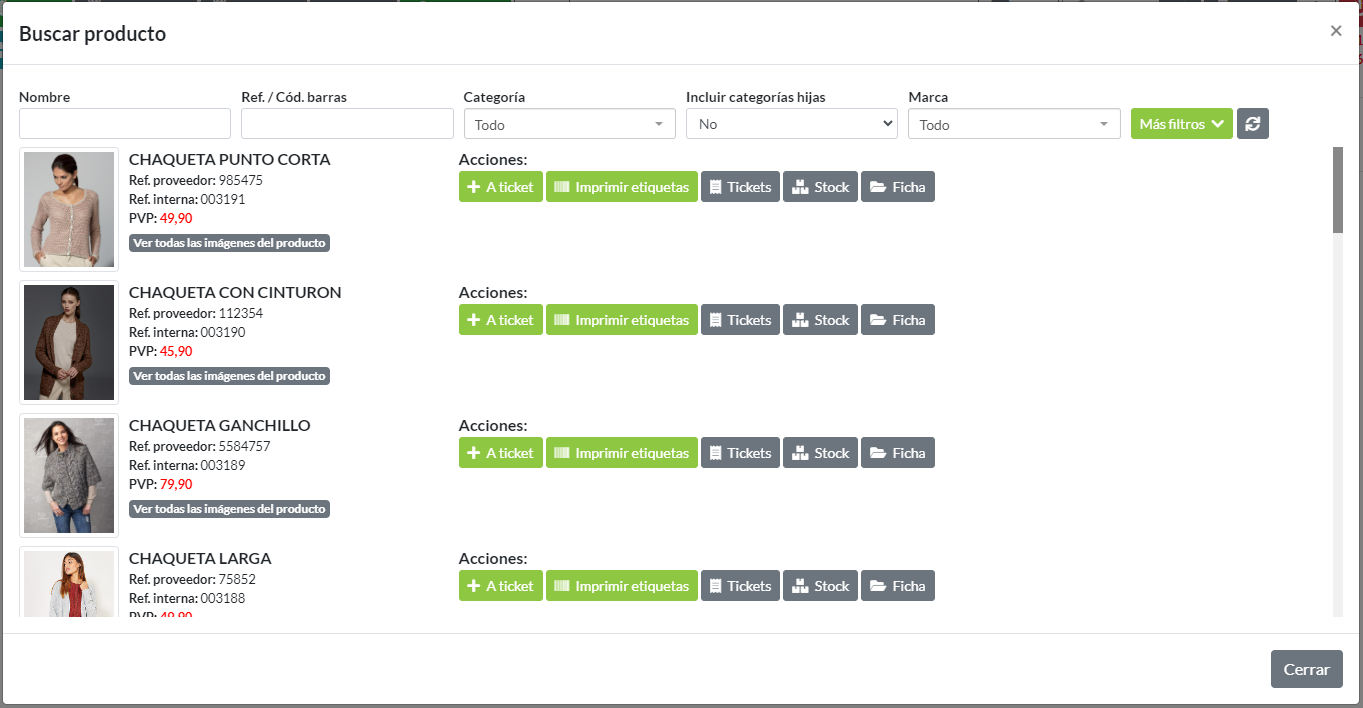
Task: Open Ficha for CHAQUETA LARGA
Action: coord(897,586)
